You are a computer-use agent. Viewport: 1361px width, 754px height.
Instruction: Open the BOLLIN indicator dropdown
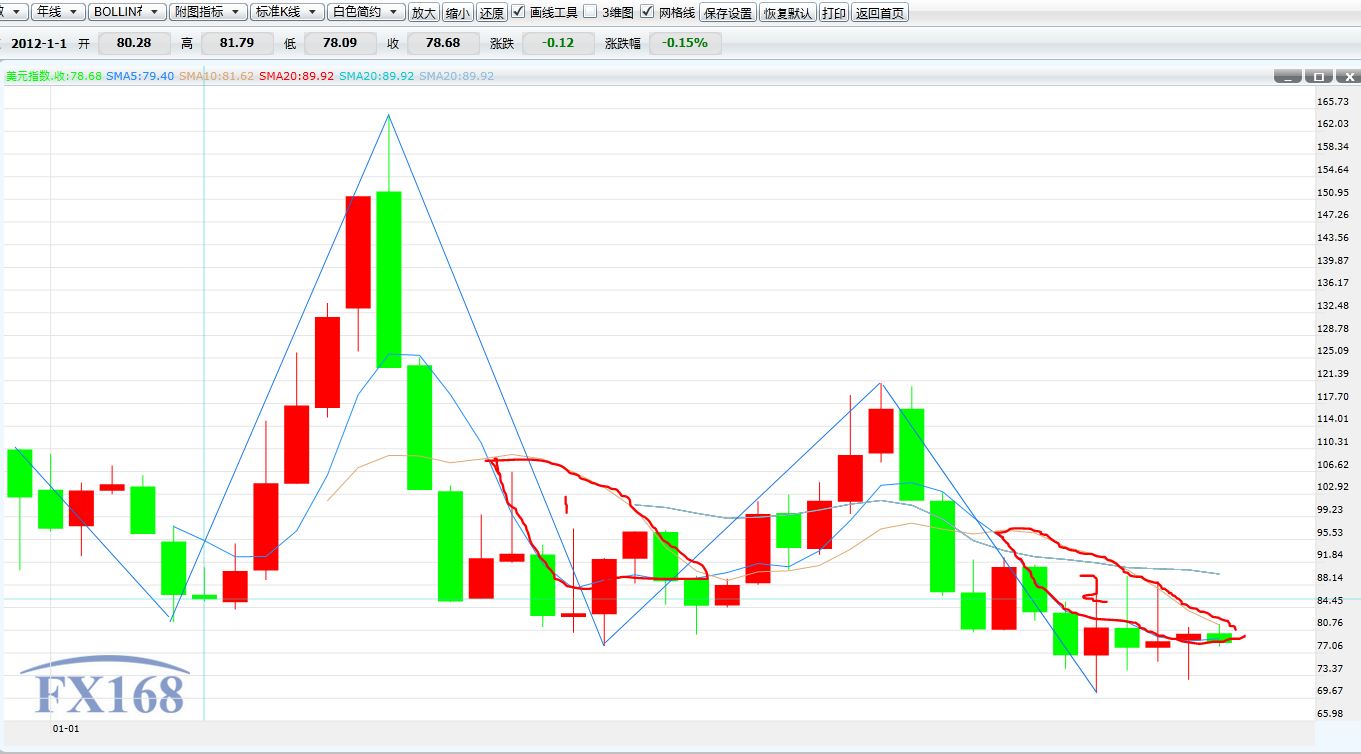pos(128,12)
